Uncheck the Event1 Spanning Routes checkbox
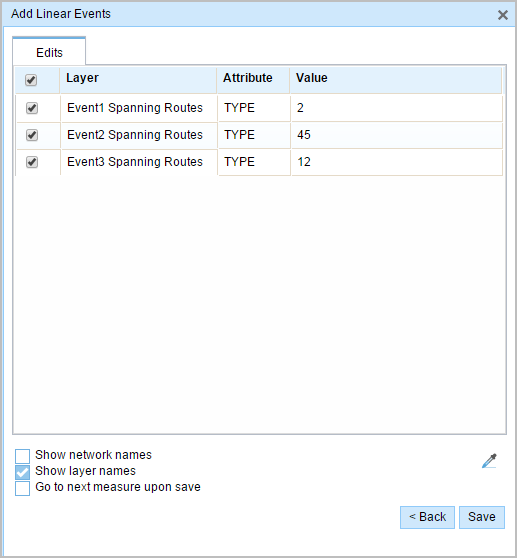This screenshot has height=558, width=517. (32, 108)
